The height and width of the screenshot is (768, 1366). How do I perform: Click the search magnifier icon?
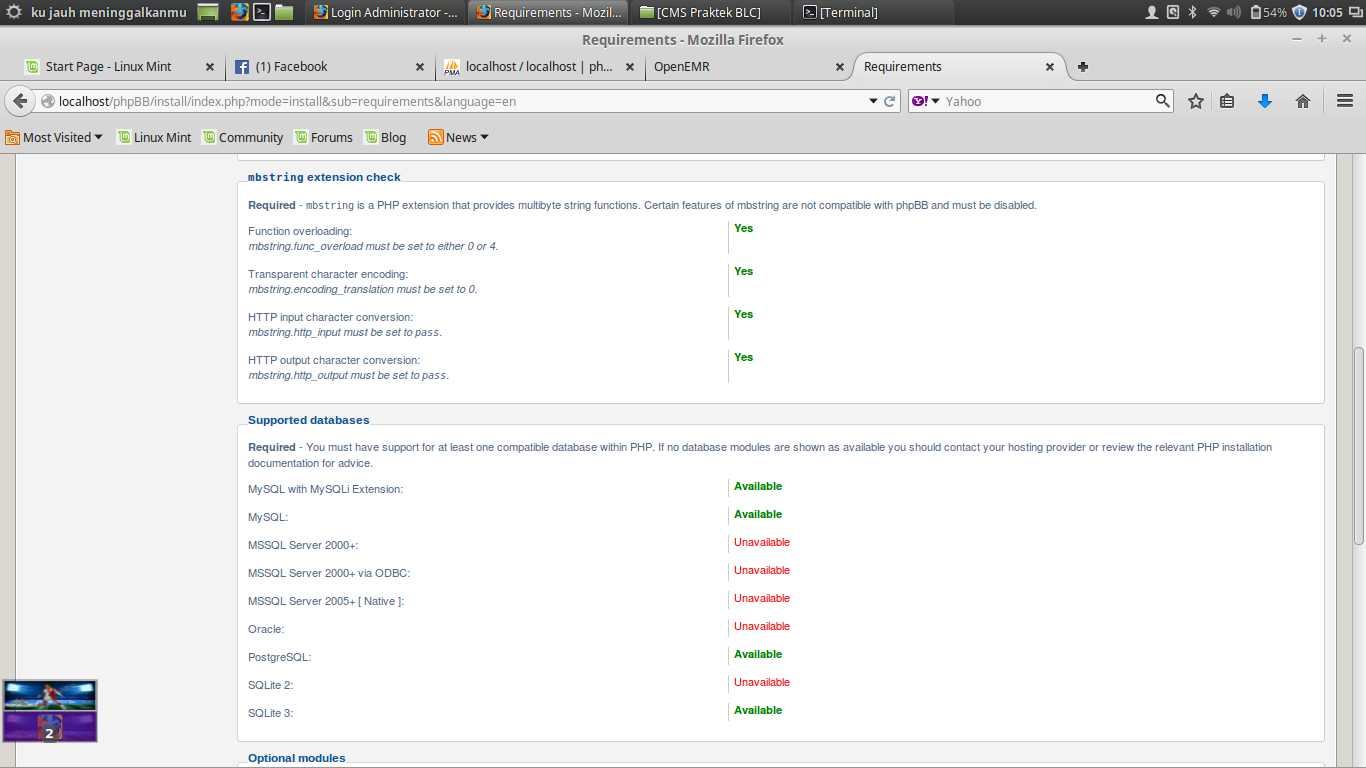click(1163, 101)
